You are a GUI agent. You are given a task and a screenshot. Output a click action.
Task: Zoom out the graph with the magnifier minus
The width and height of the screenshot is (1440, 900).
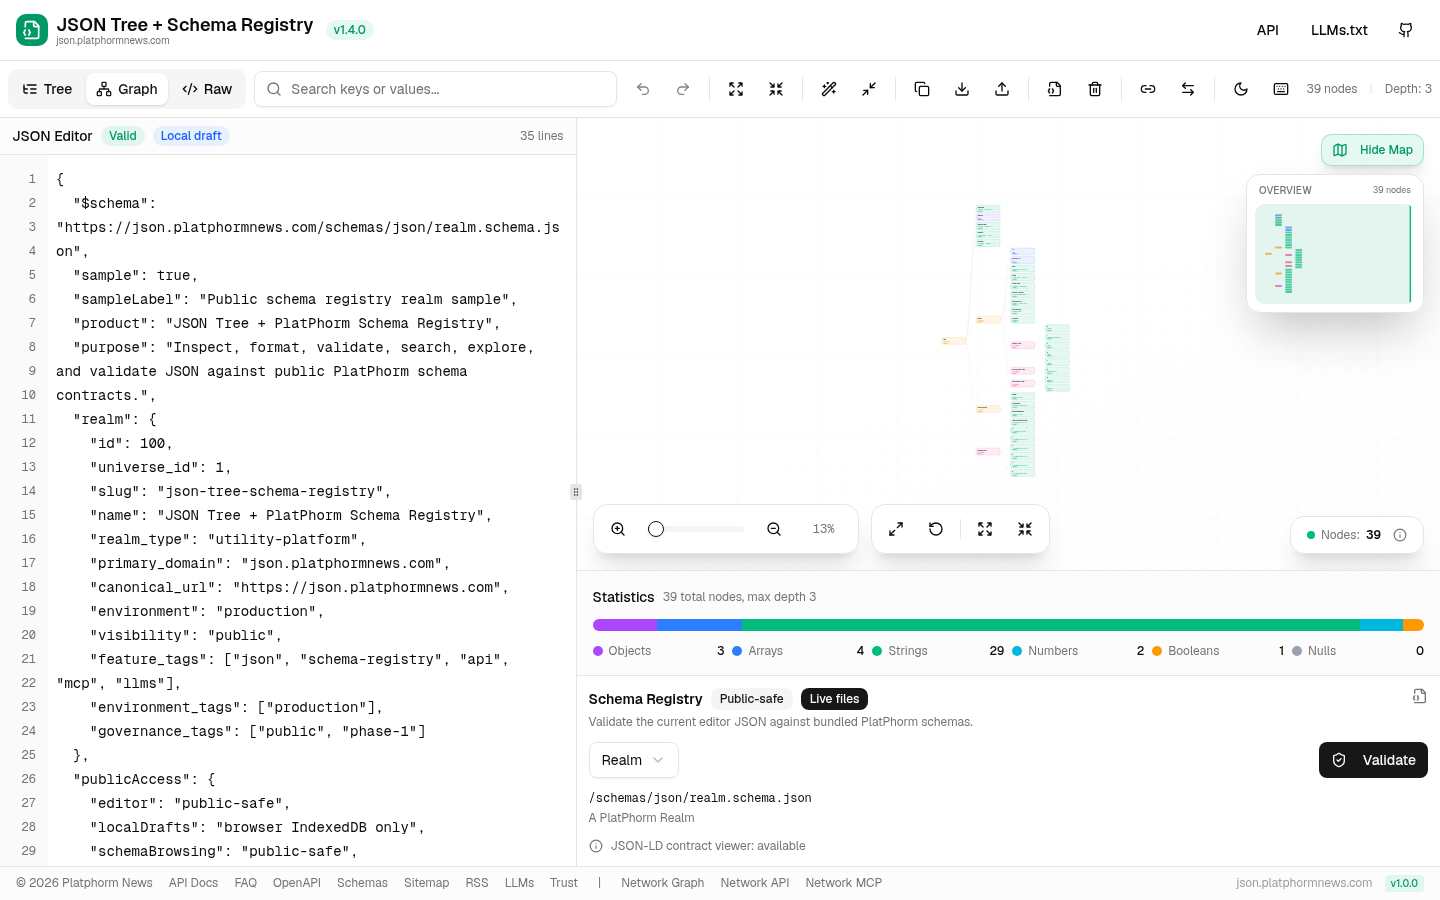[x=774, y=529]
